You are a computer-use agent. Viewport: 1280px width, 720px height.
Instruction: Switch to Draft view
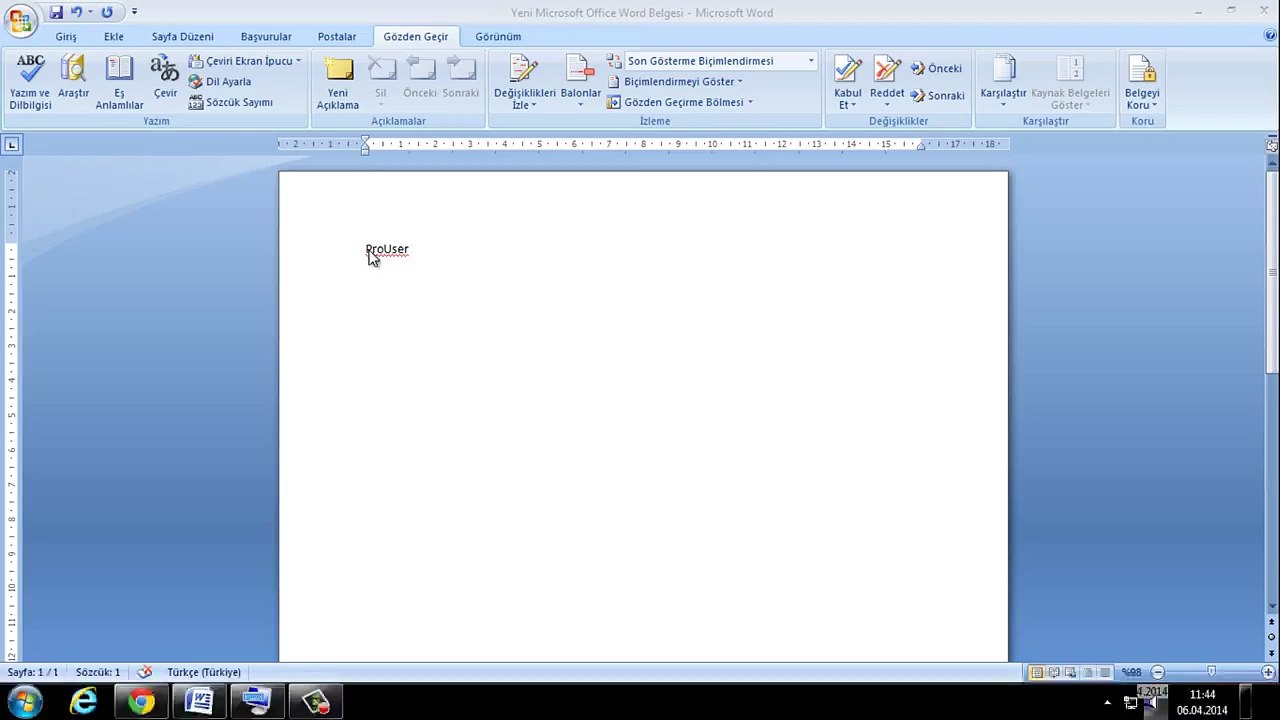click(1105, 672)
